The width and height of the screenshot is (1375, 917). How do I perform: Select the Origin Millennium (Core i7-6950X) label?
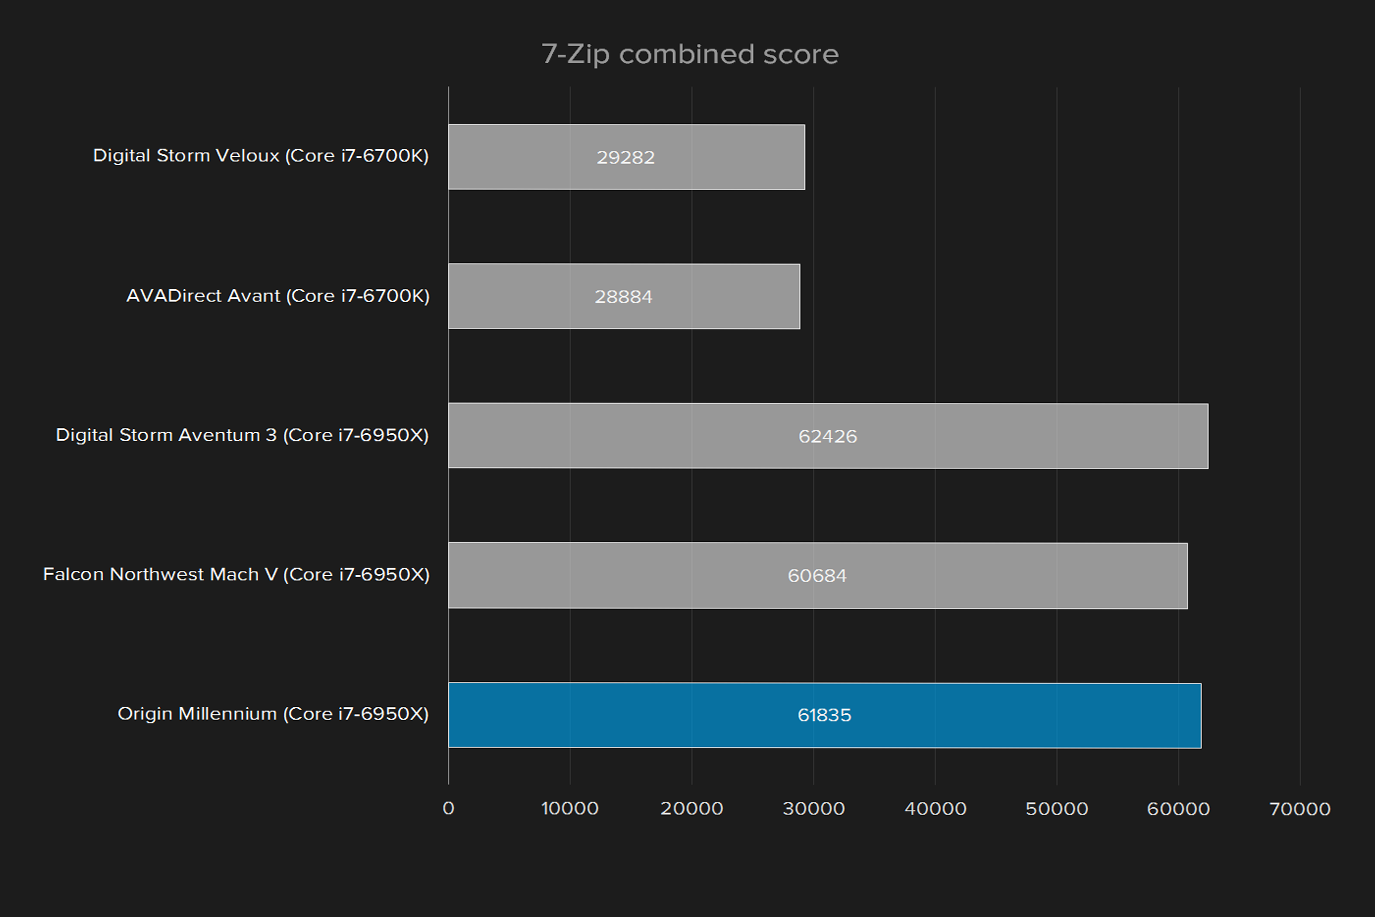(x=273, y=714)
